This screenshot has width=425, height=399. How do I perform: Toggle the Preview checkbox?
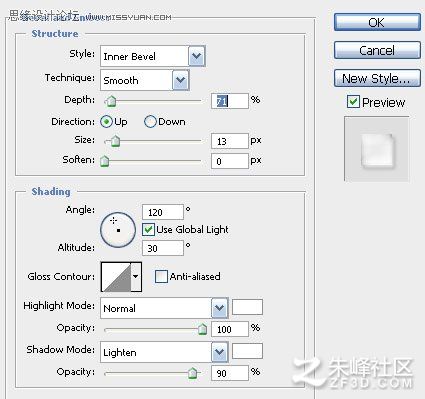[x=353, y=102]
